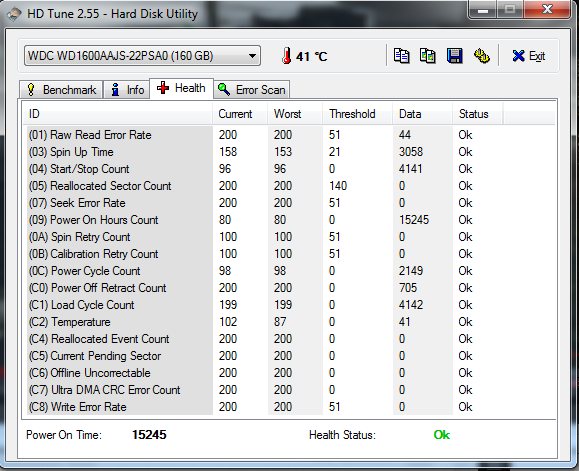Close the HD Tune window

coord(547,10)
